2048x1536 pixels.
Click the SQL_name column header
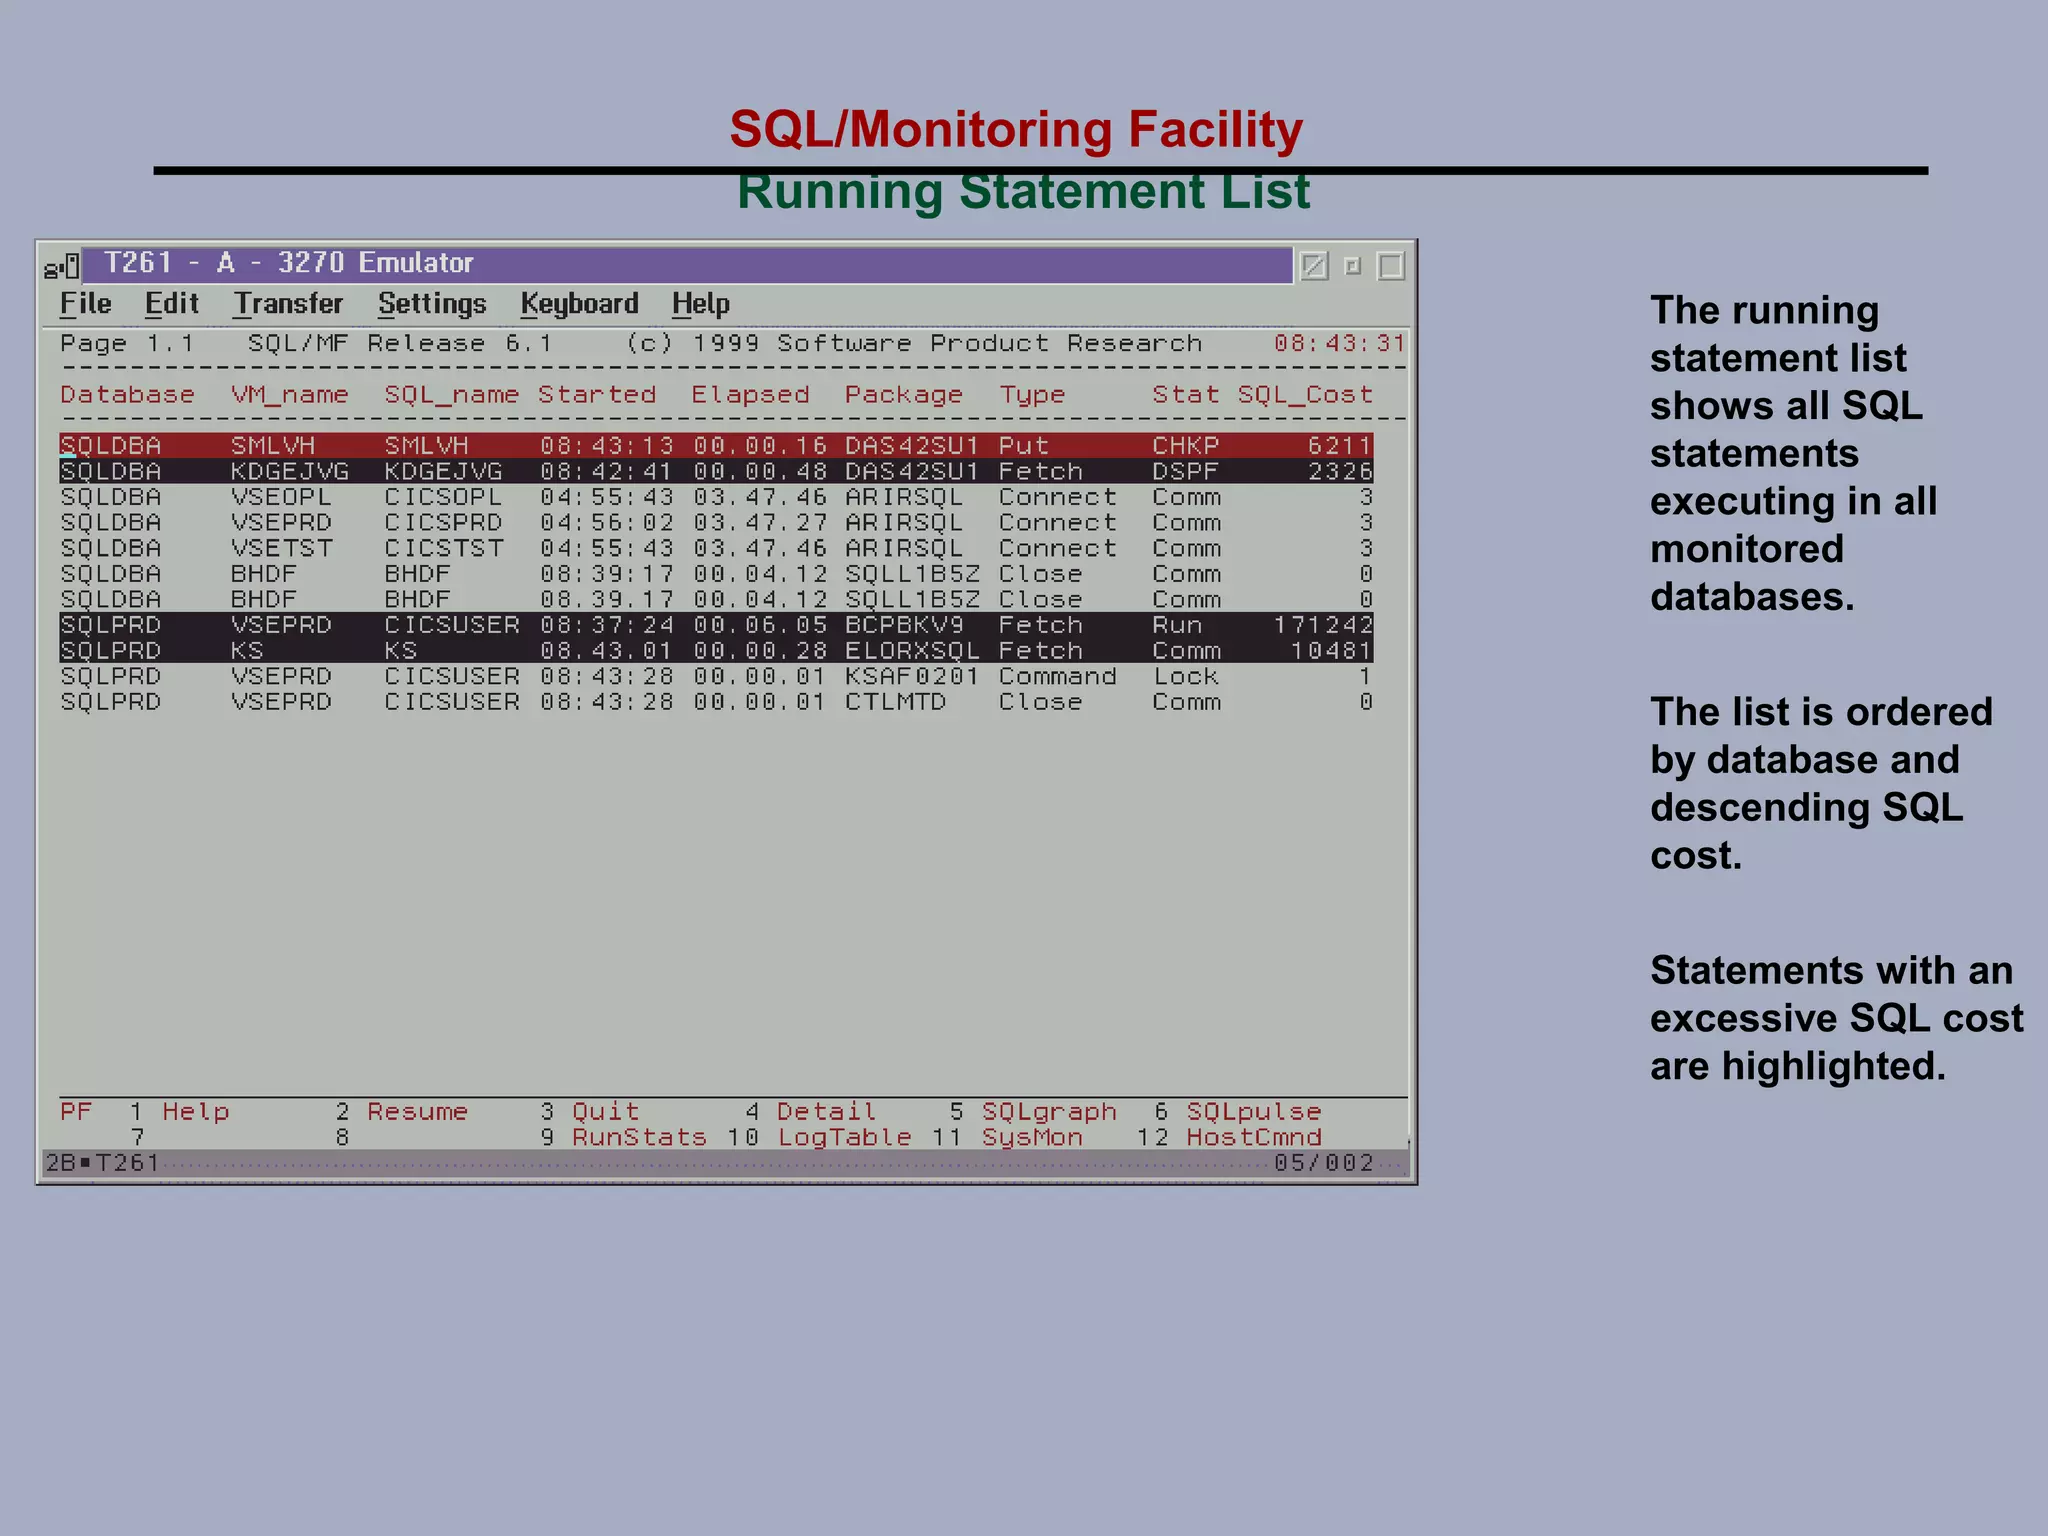(452, 395)
